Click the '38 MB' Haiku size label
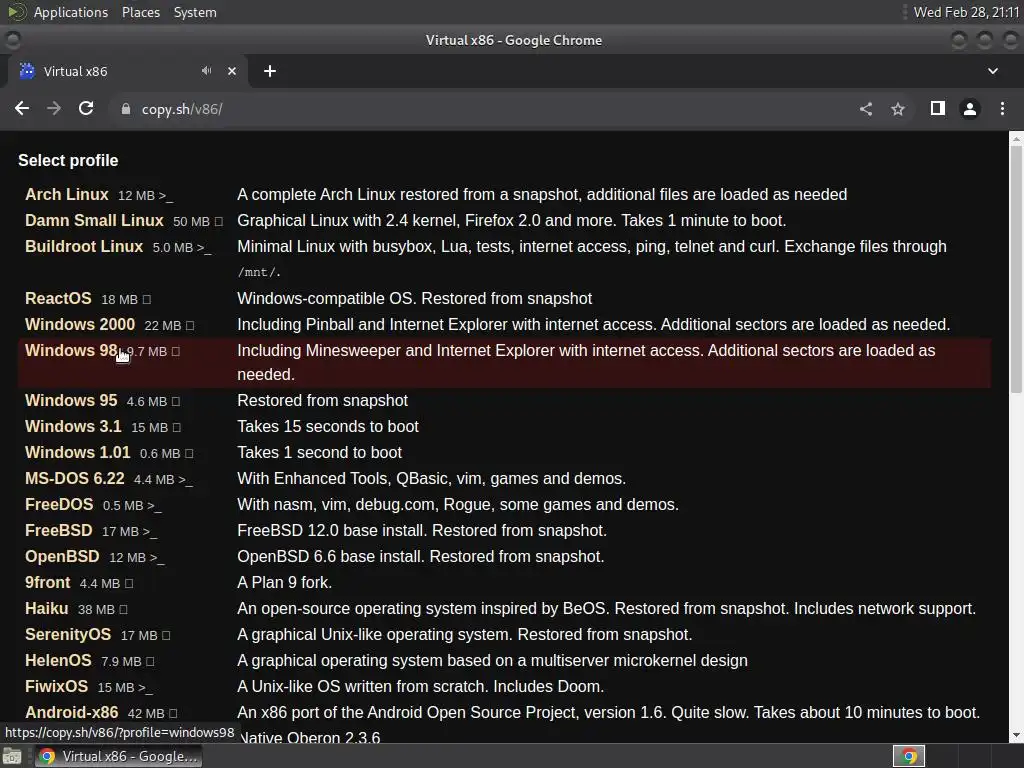 click(96, 610)
